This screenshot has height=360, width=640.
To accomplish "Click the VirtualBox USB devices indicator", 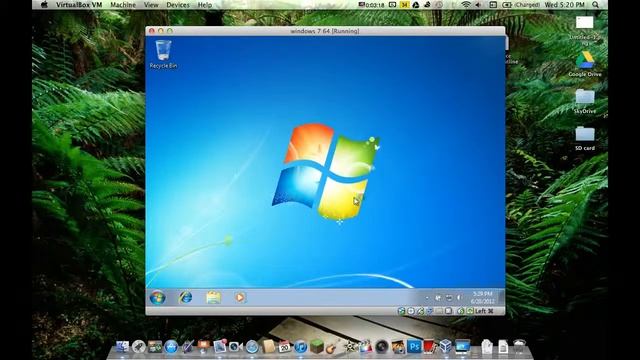I will 430,311.
